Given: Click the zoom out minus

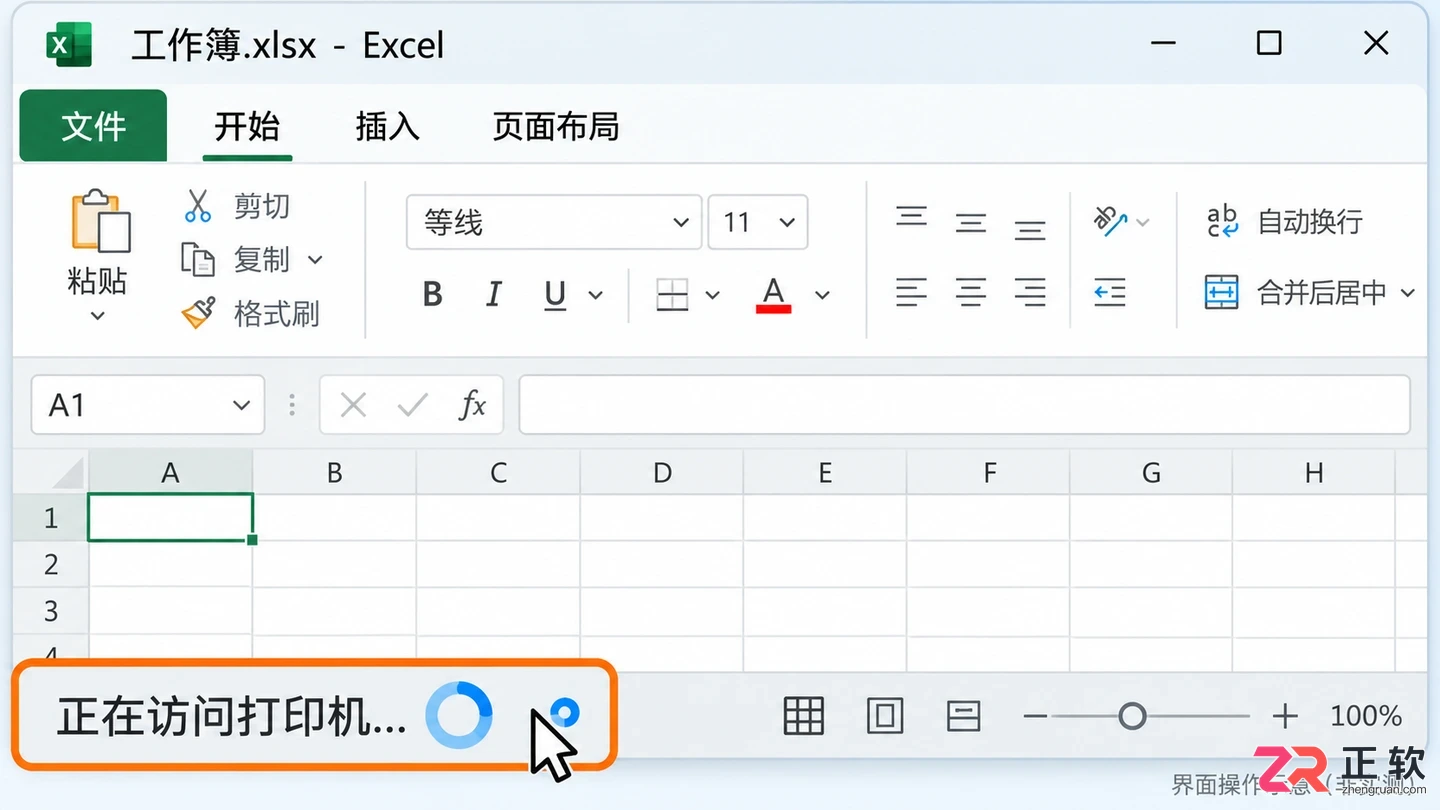Looking at the screenshot, I should pos(1035,716).
